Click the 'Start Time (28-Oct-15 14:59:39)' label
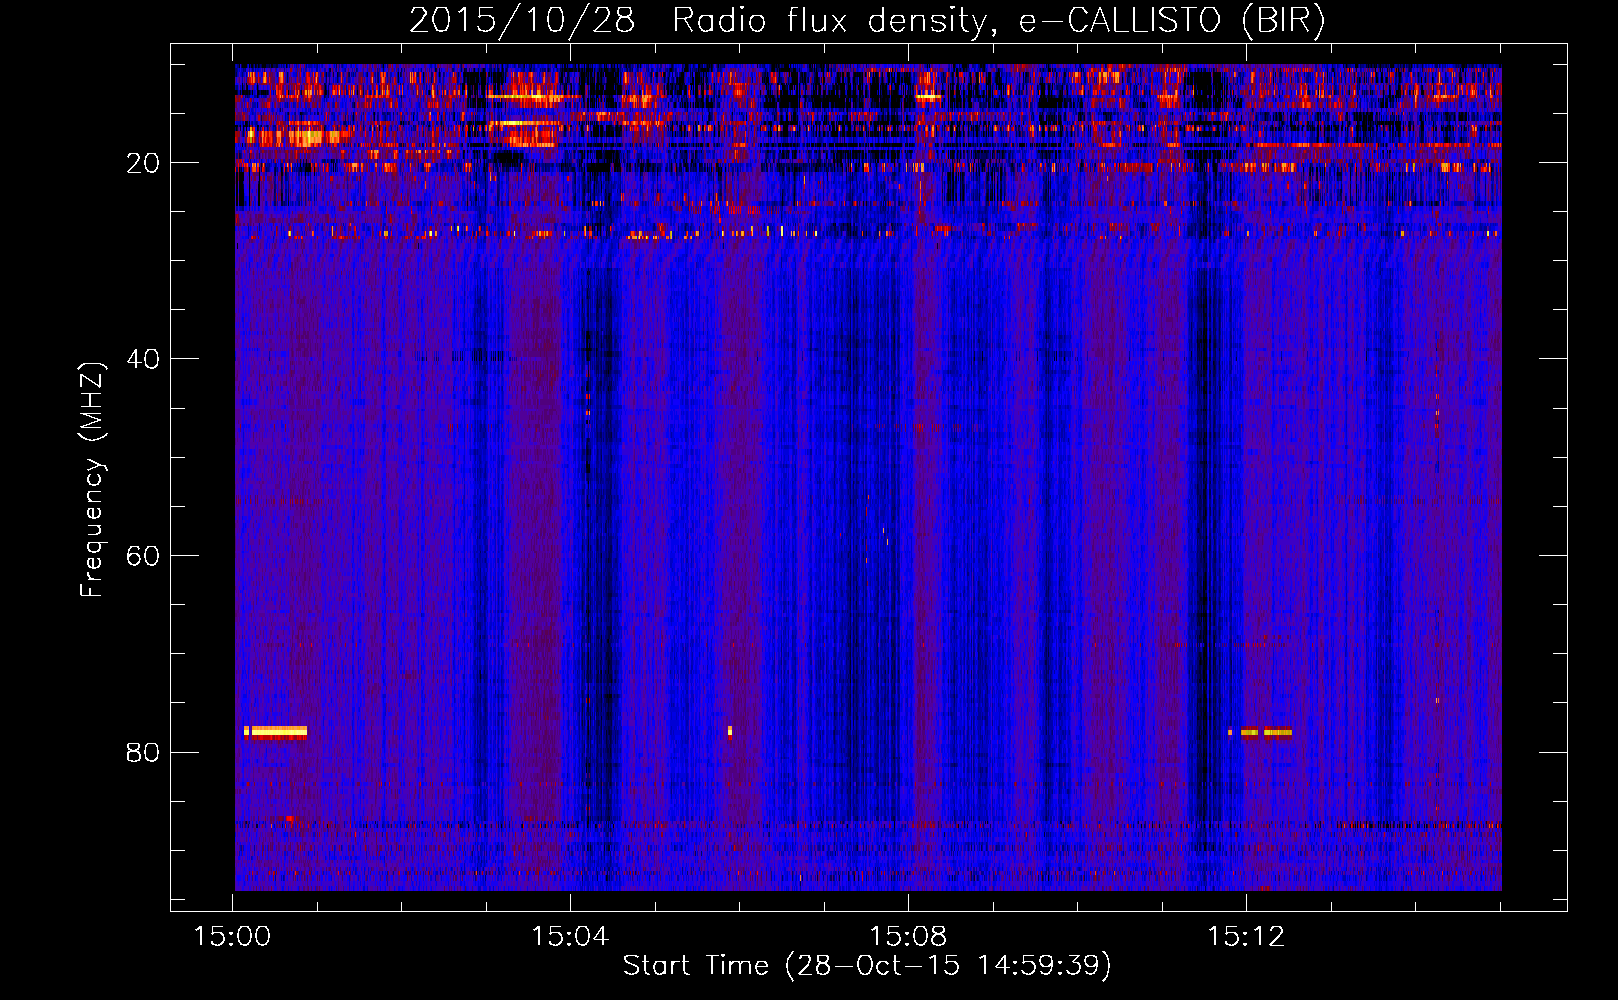Viewport: 1618px width, 1000px height. click(x=867, y=966)
